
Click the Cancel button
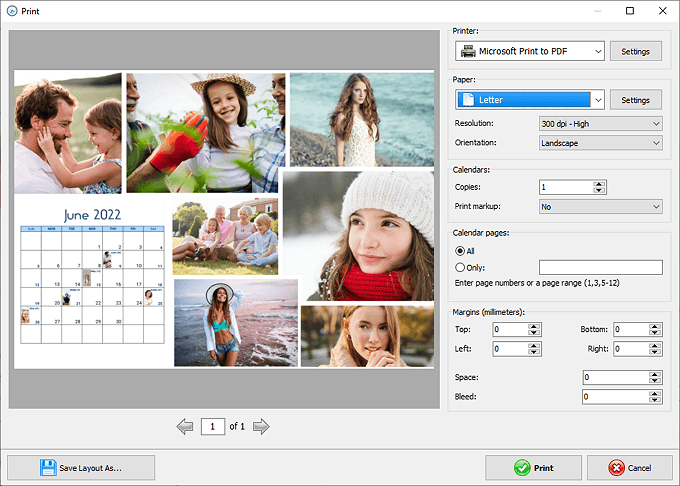pyautogui.click(x=630, y=468)
